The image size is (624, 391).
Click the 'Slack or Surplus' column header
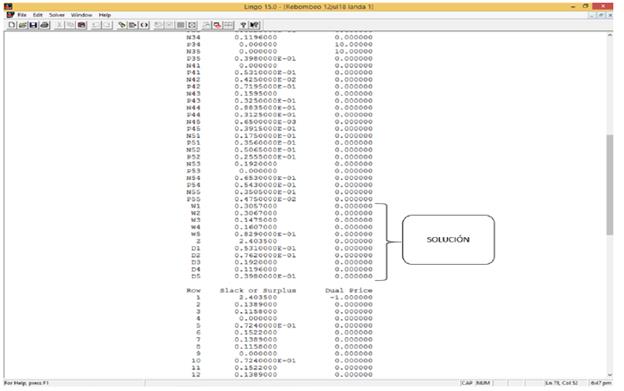click(258, 290)
